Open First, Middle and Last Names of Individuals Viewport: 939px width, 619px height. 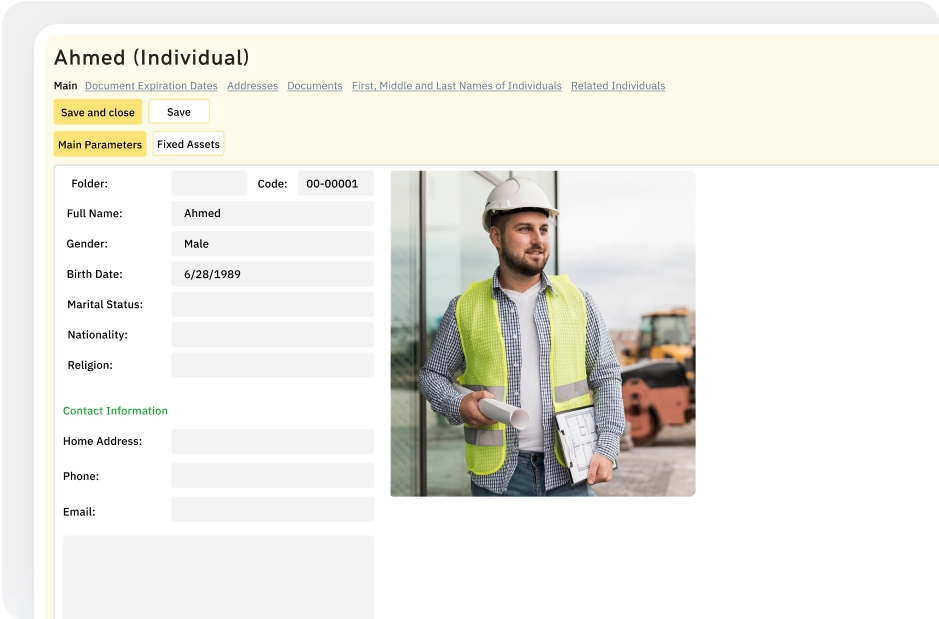coord(456,86)
